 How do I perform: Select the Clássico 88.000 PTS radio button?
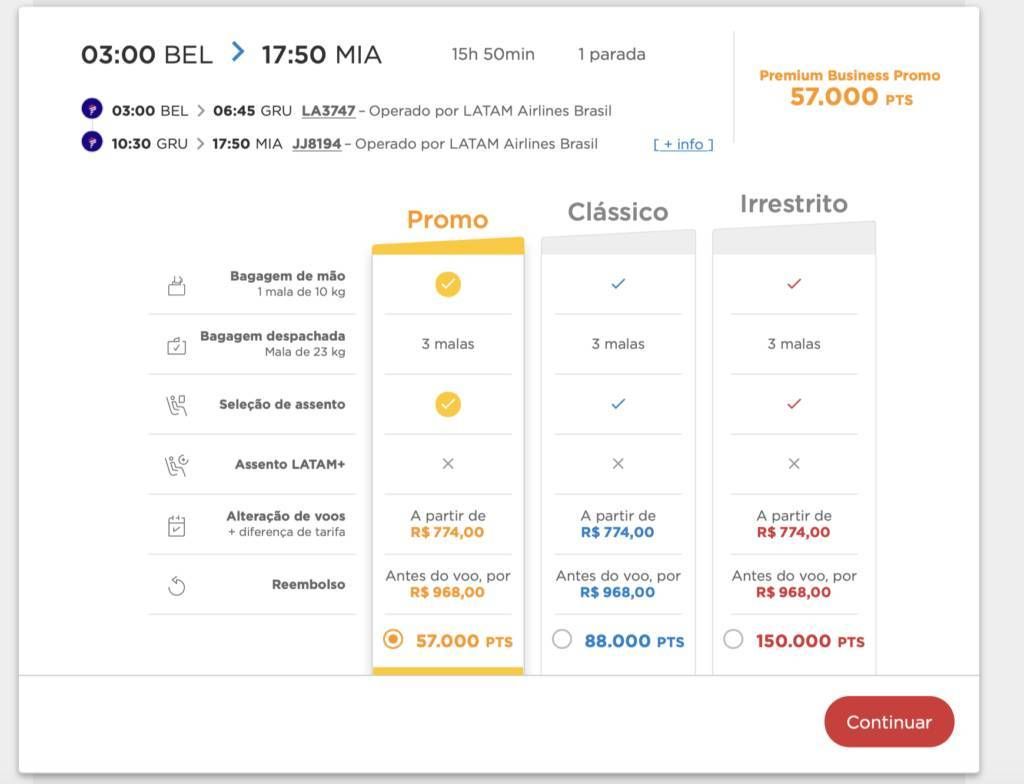click(562, 639)
